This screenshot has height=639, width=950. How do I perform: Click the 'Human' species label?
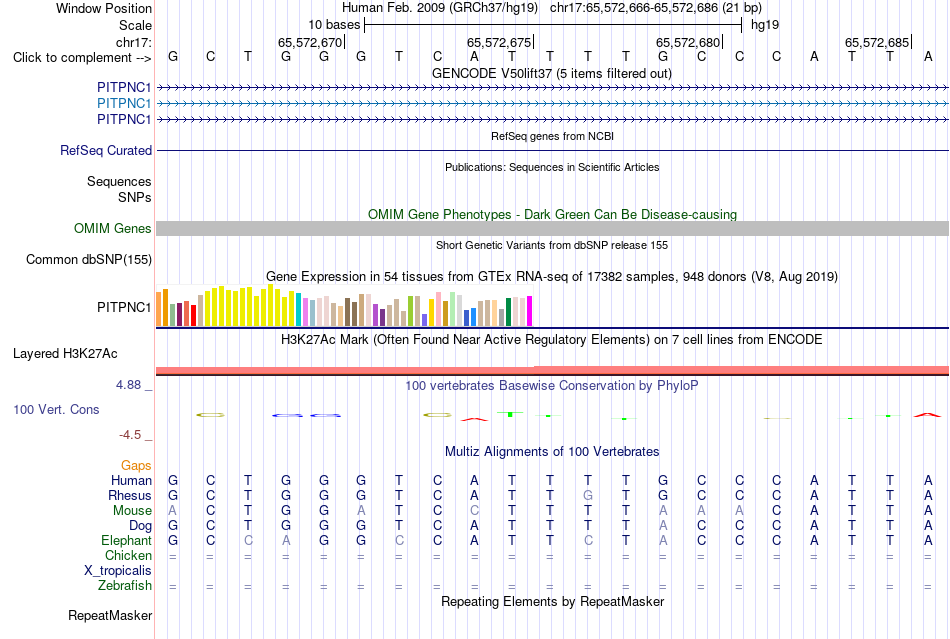click(x=131, y=480)
